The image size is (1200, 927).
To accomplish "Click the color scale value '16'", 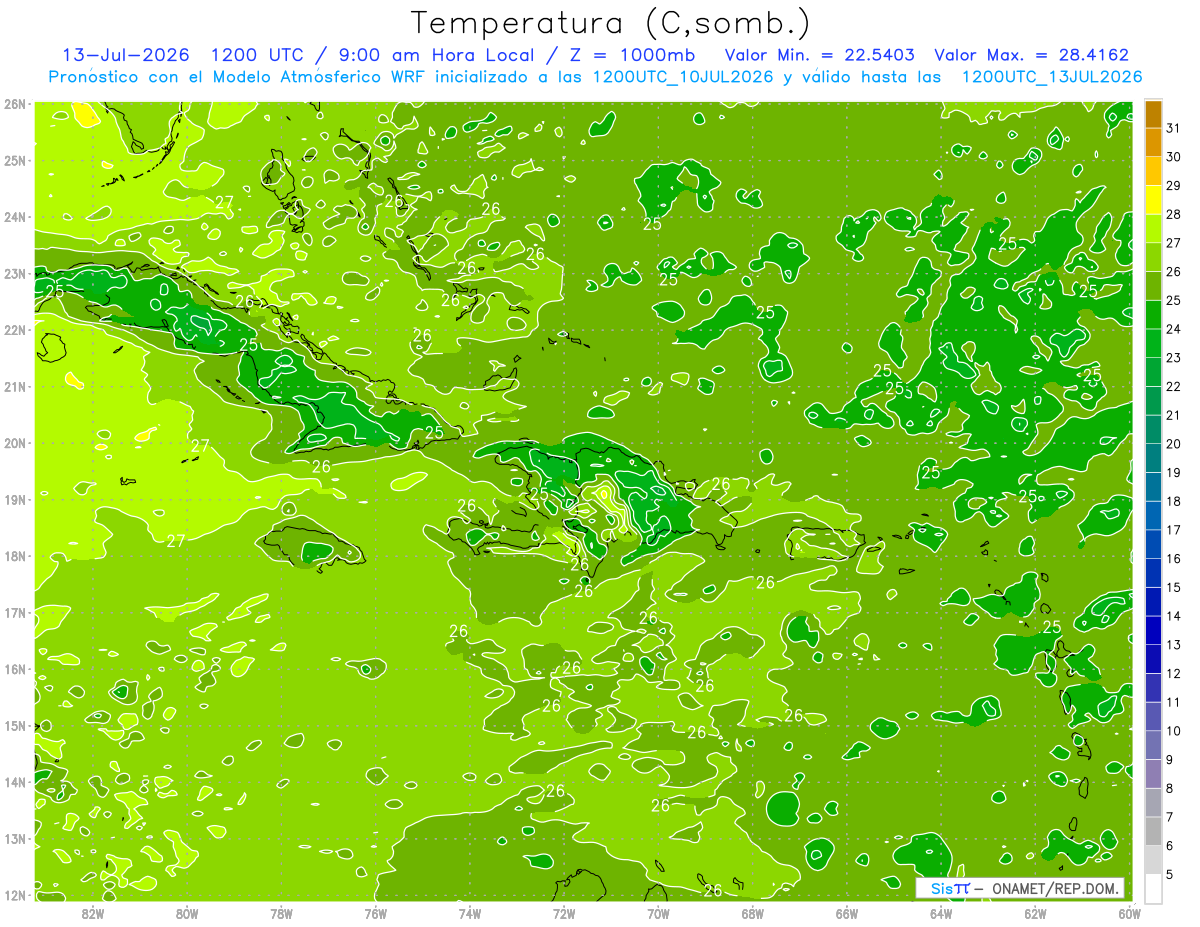I will coord(1173,559).
